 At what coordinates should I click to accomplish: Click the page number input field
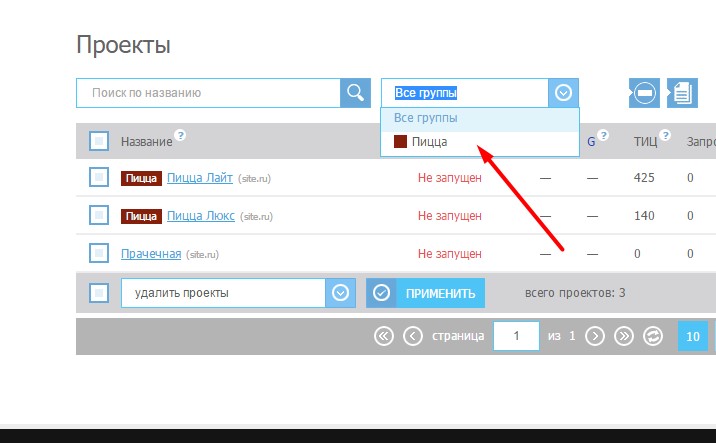[516, 336]
